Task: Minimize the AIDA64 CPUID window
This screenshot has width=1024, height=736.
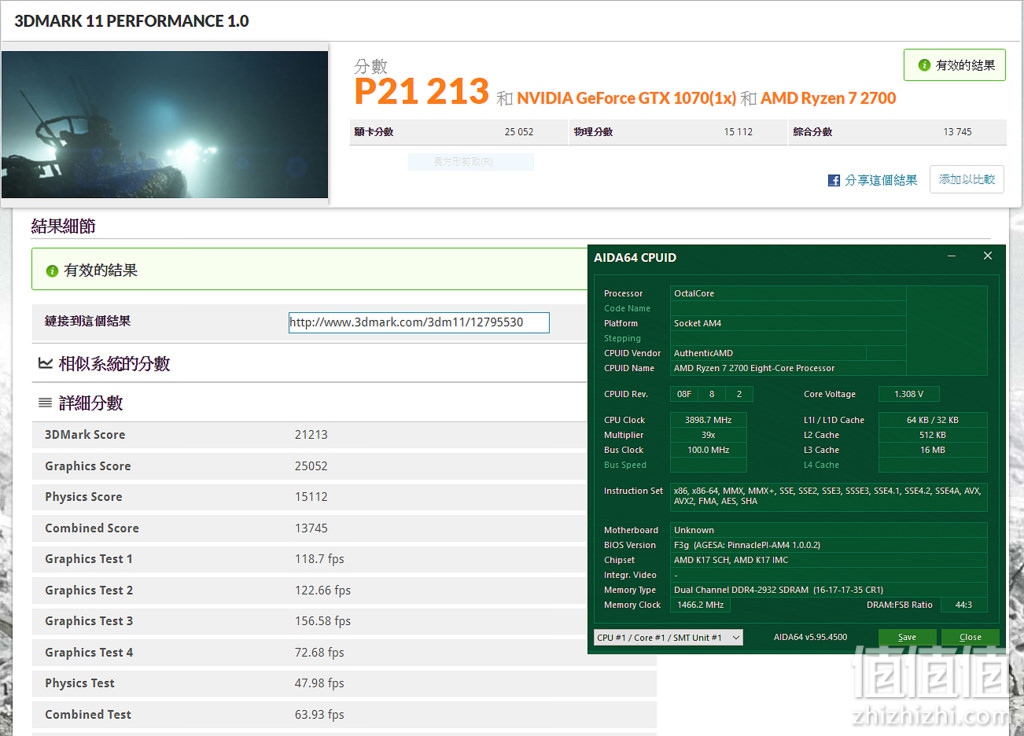Action: tap(952, 257)
